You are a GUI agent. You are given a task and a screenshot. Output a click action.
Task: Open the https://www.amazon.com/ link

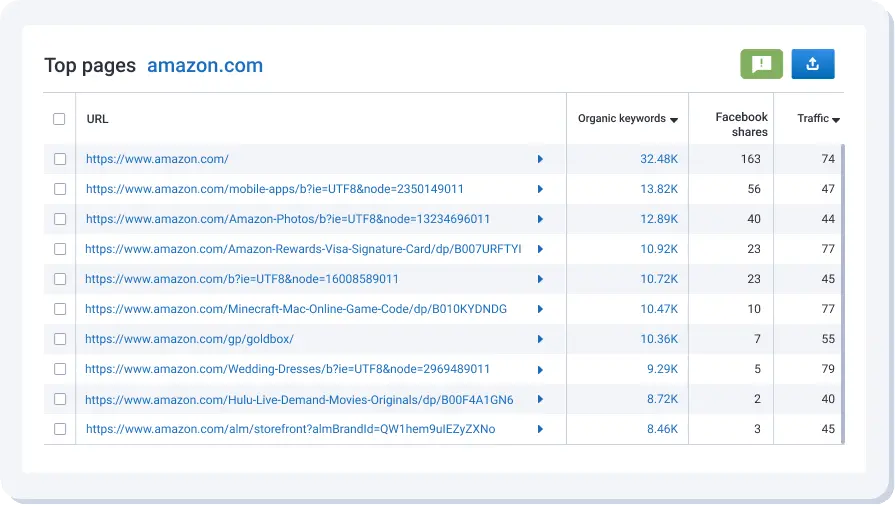tap(157, 159)
